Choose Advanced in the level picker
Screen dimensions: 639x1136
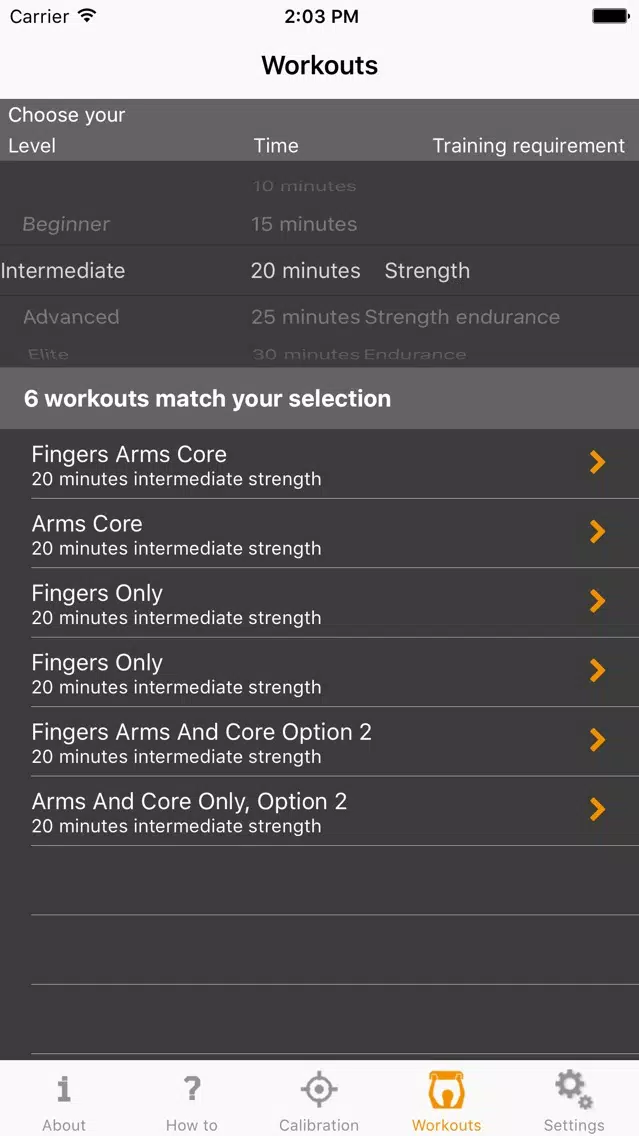71,317
